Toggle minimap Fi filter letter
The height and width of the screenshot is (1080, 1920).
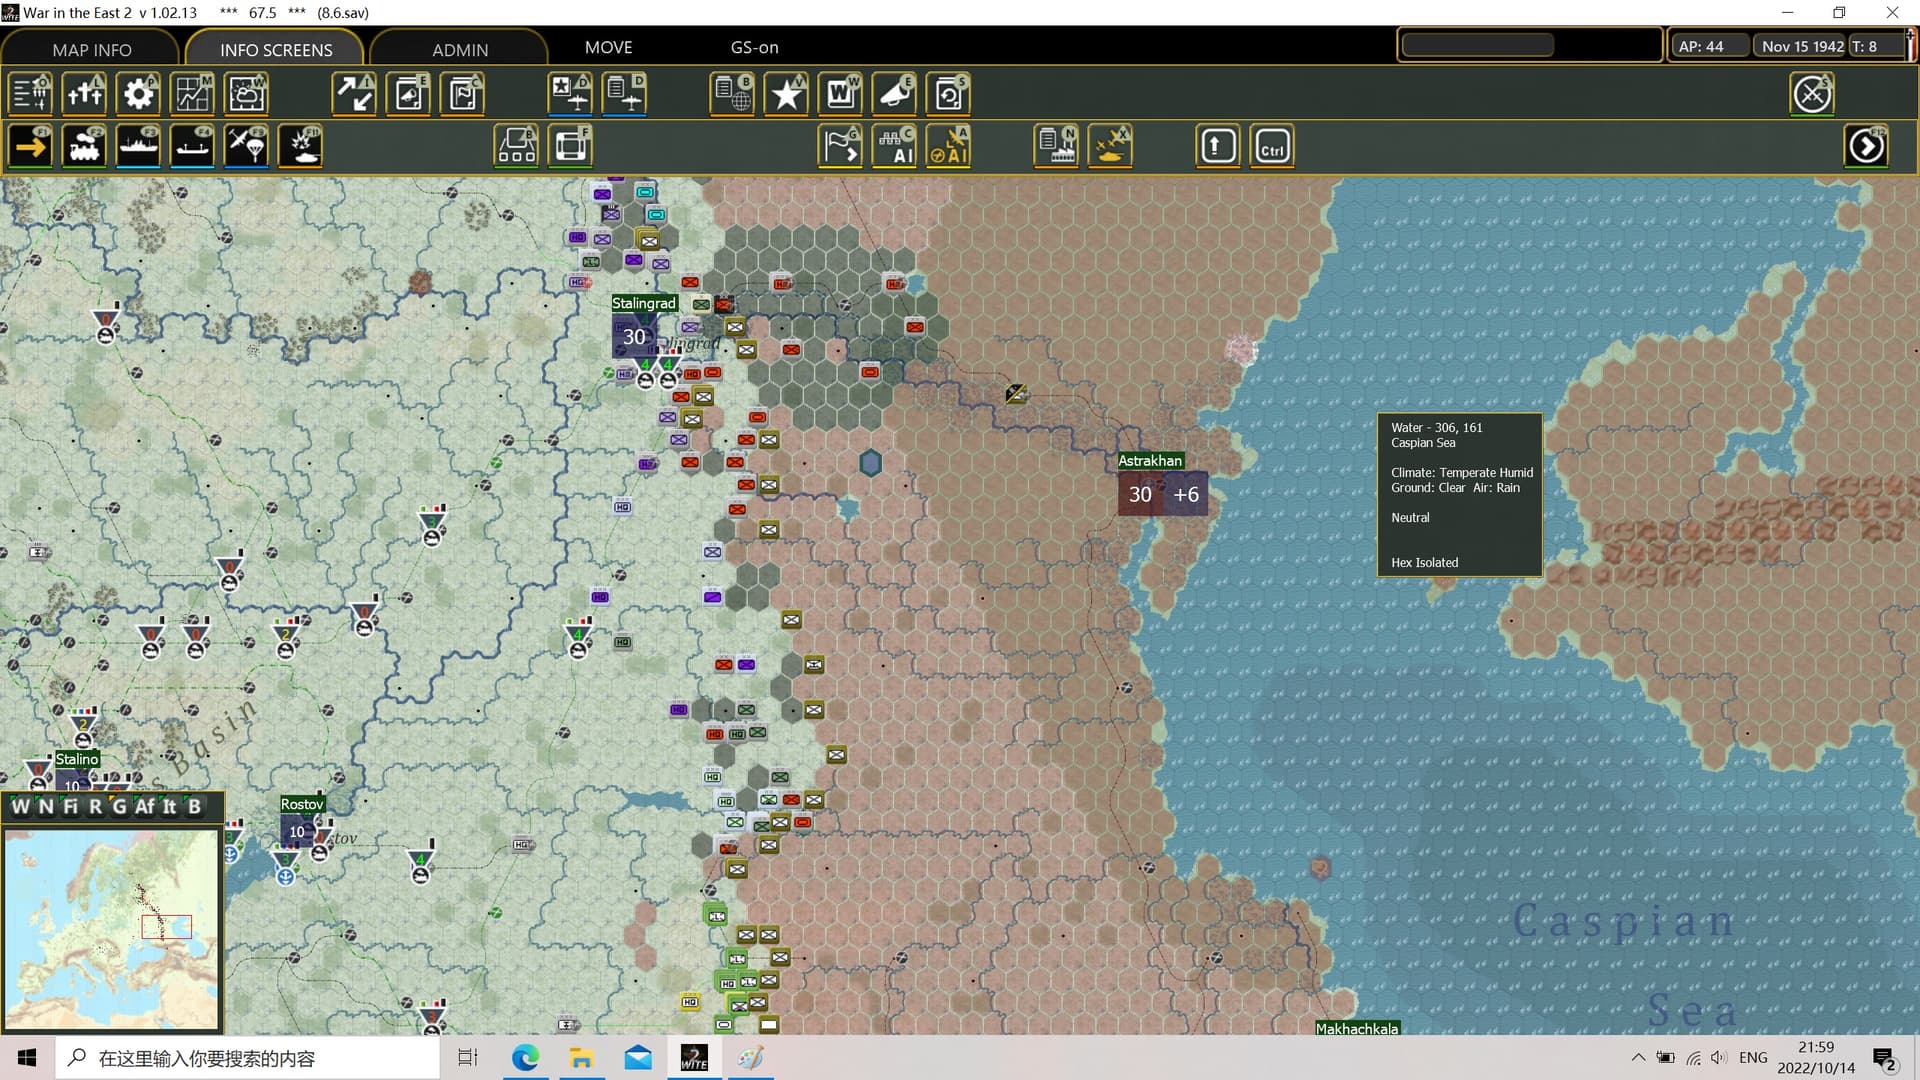70,806
